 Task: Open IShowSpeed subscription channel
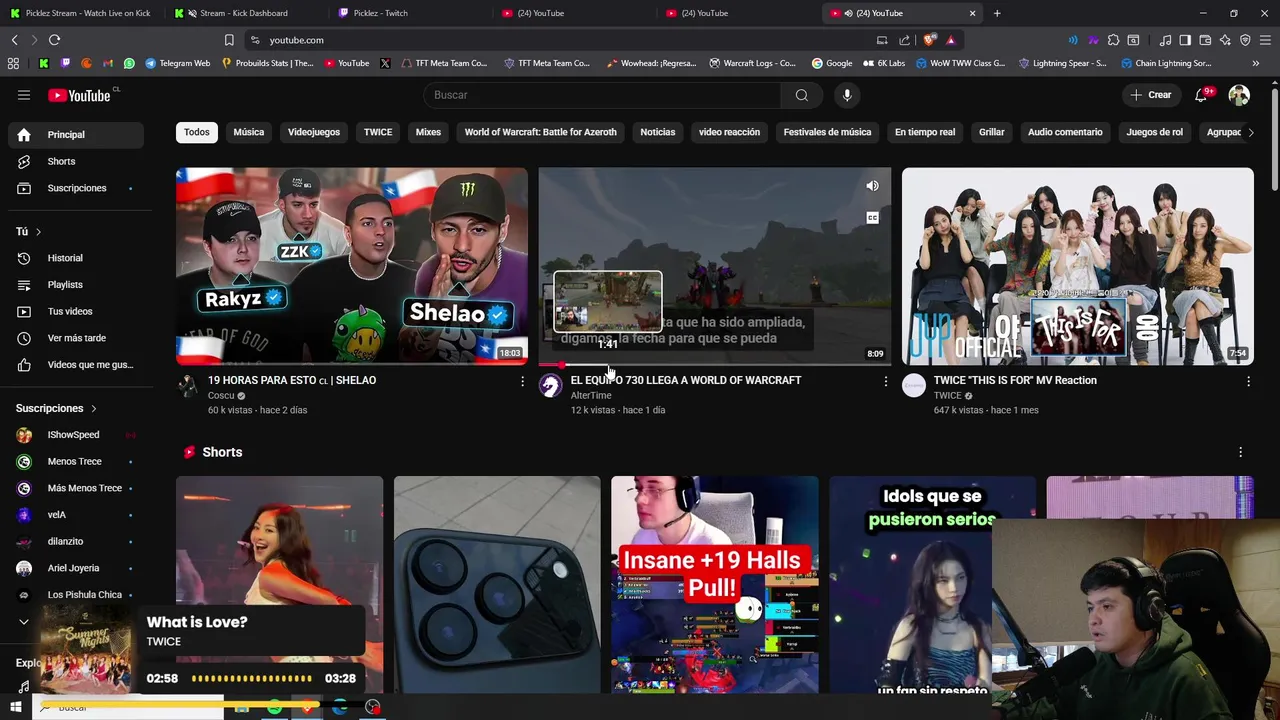coord(76,435)
